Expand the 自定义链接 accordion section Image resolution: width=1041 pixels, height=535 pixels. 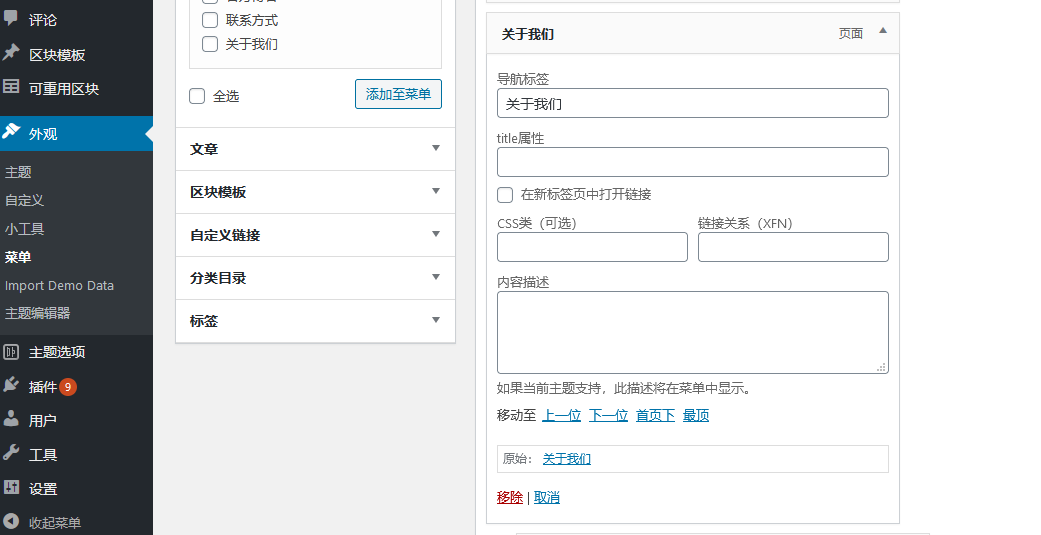pos(315,235)
